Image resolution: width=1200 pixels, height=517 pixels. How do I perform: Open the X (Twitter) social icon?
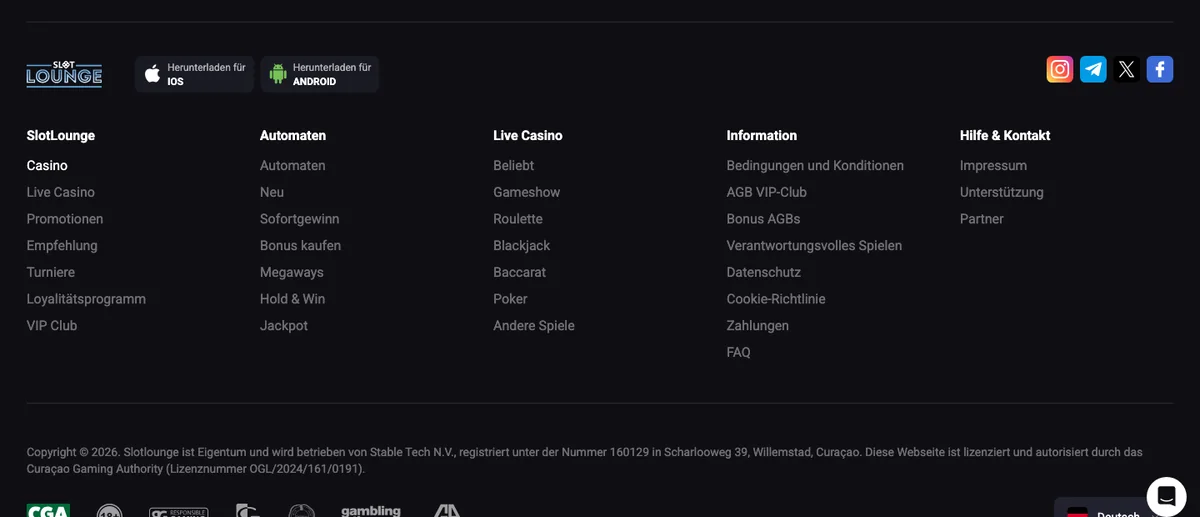[x=1127, y=69]
